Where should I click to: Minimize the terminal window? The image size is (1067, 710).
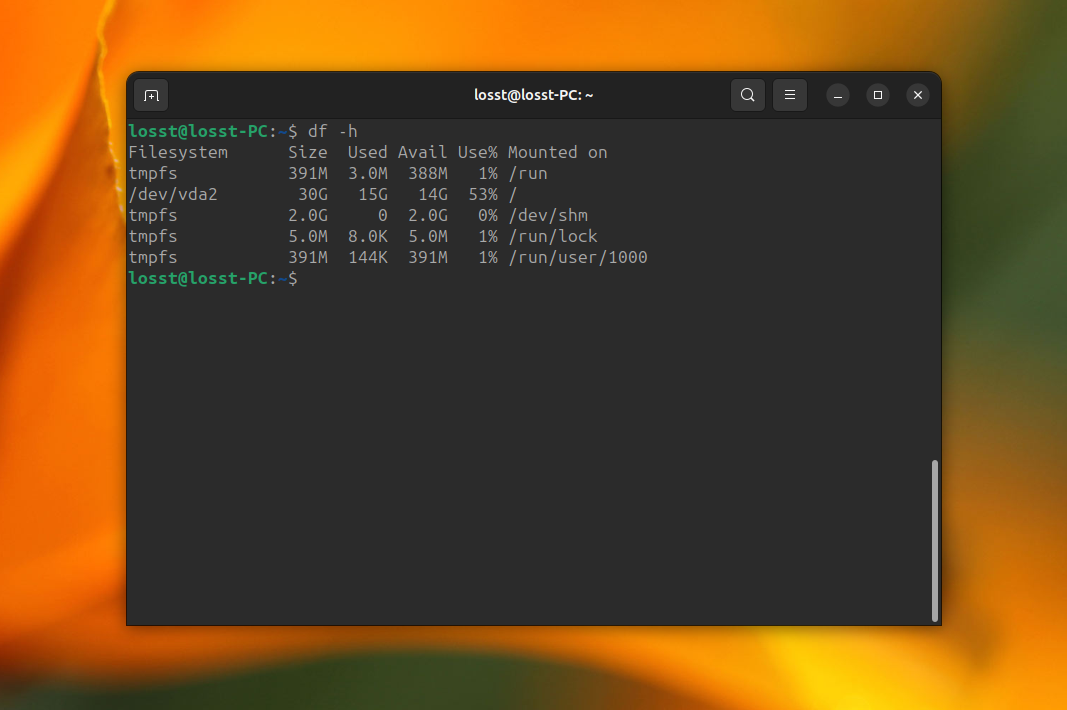(x=837, y=94)
